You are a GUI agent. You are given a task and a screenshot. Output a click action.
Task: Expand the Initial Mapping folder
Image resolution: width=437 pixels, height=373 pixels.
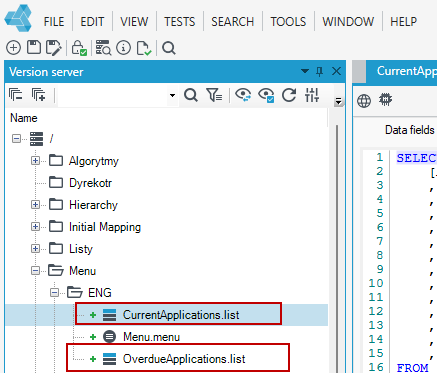tap(35, 227)
